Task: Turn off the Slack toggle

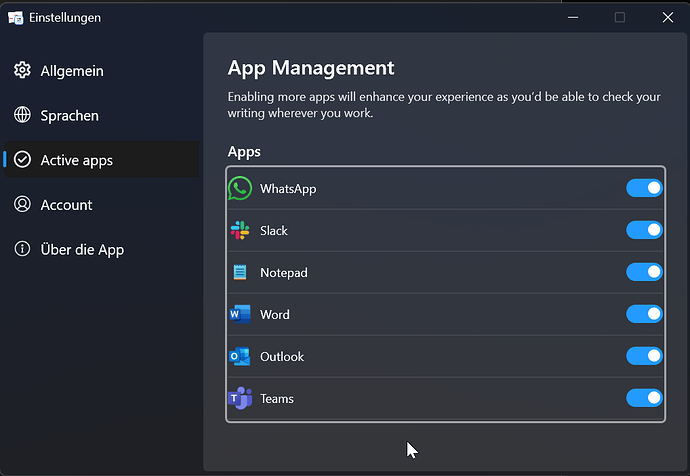Action: 644,230
